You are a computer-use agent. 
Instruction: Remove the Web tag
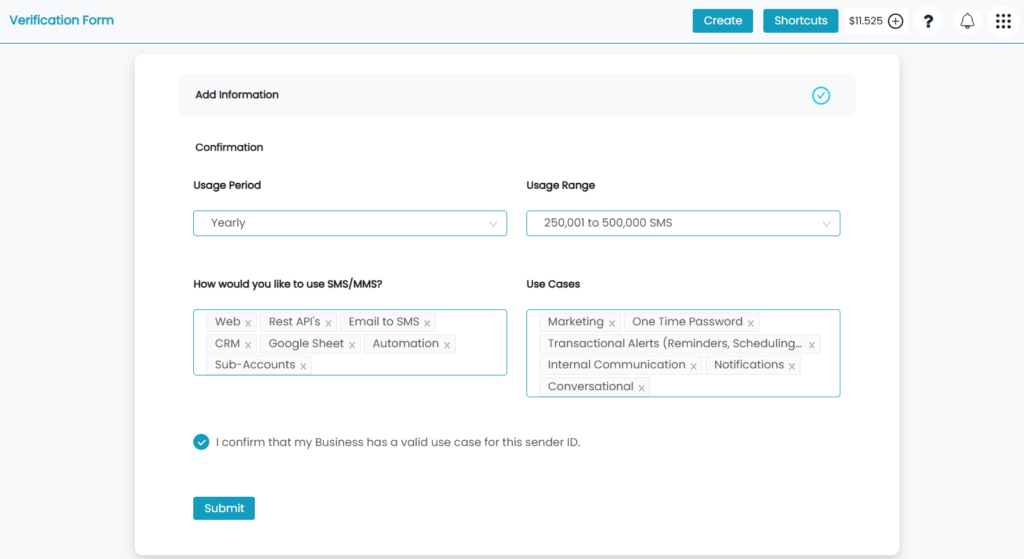tap(248, 323)
